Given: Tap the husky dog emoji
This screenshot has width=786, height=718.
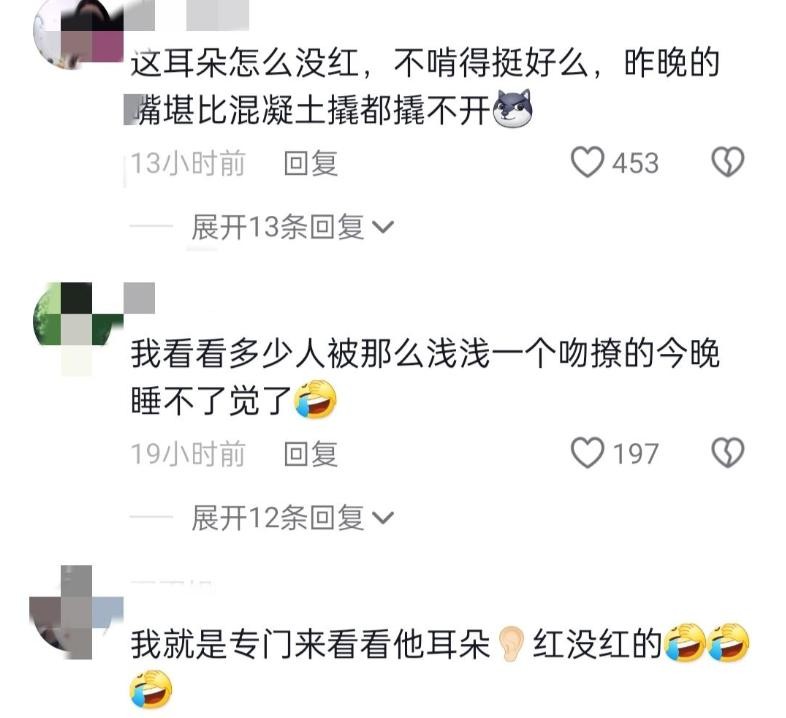Looking at the screenshot, I should pyautogui.click(x=512, y=108).
